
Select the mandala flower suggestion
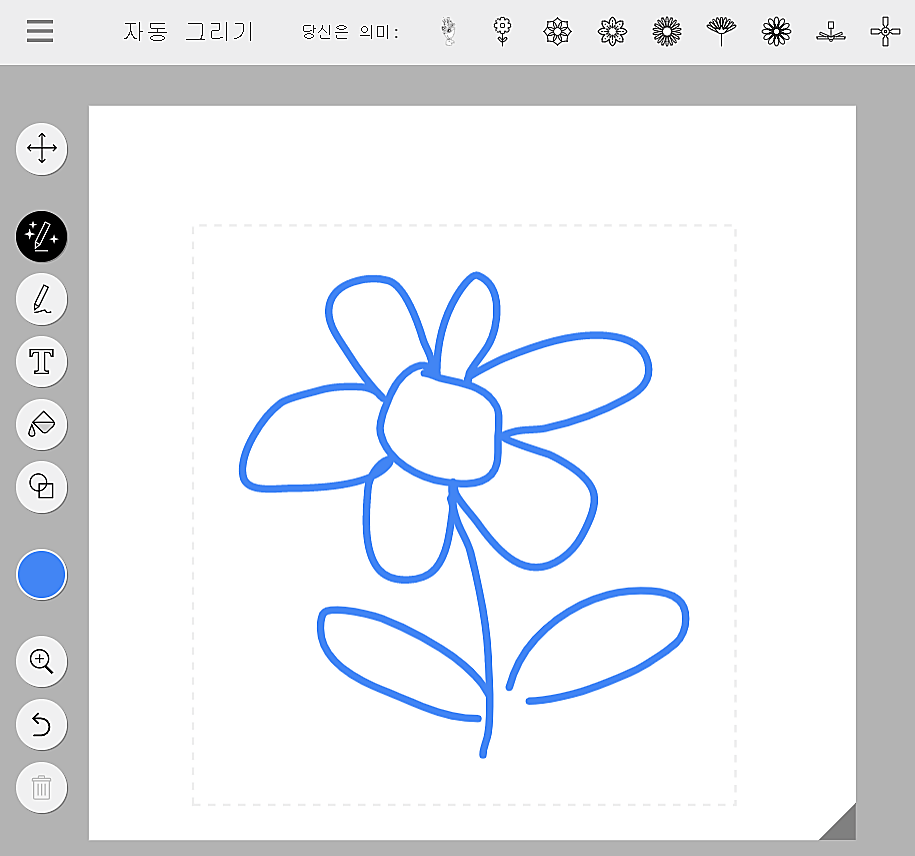pos(557,30)
